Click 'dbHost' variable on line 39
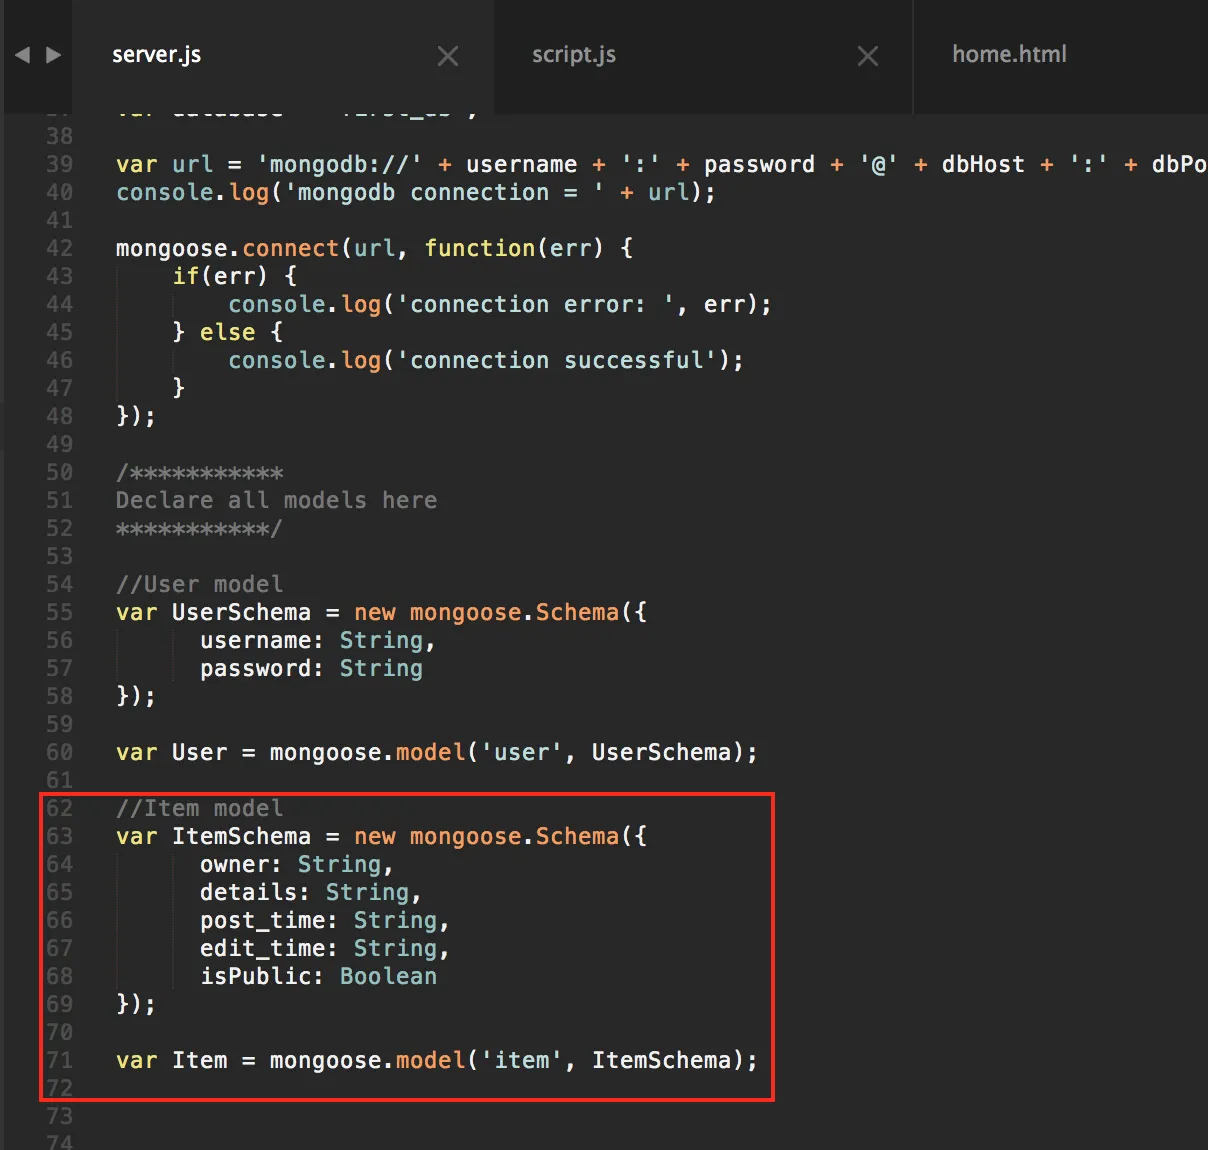The width and height of the screenshot is (1208, 1150). point(983,164)
